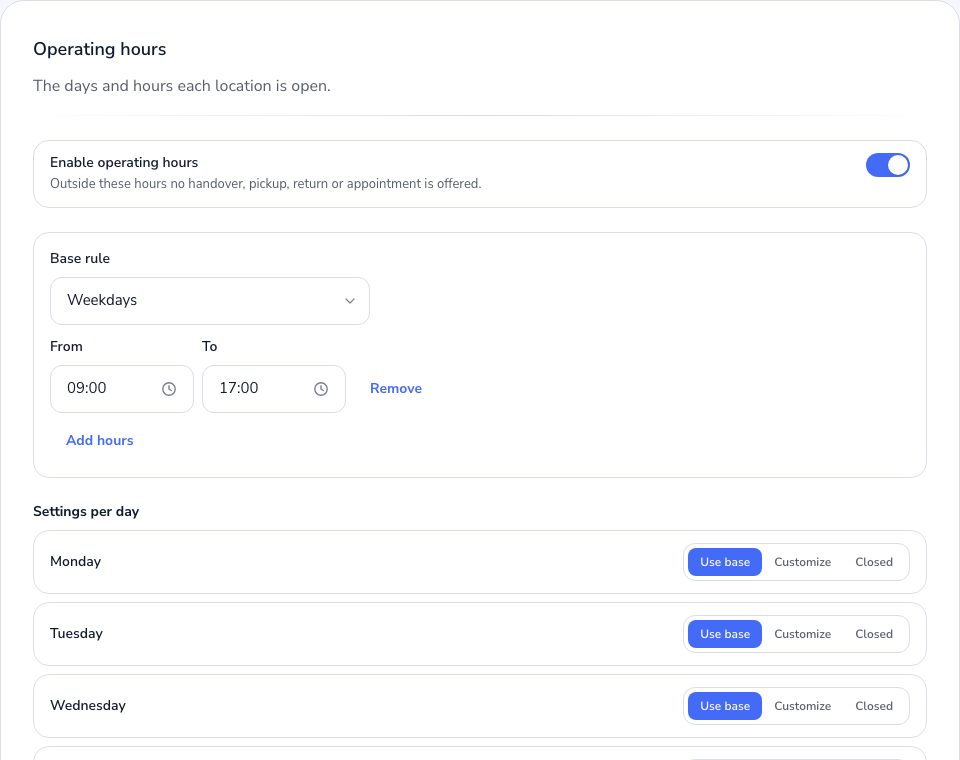Set Tuesday to Closed

(874, 634)
